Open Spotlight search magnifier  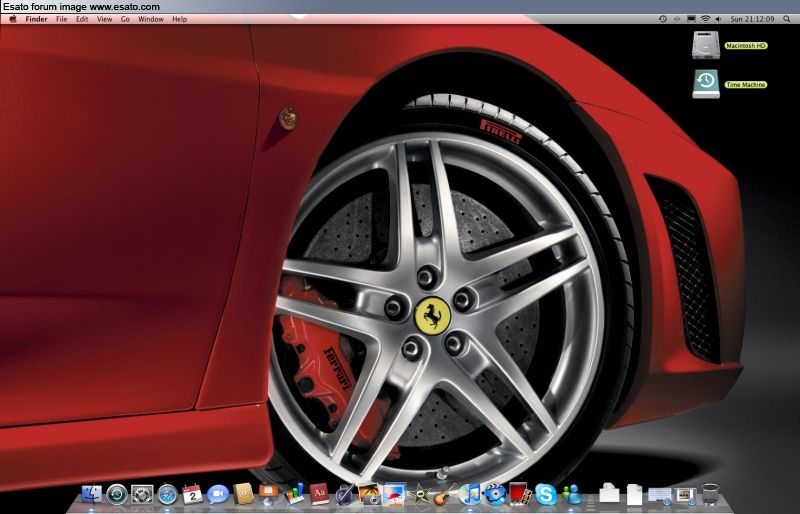[787, 19]
